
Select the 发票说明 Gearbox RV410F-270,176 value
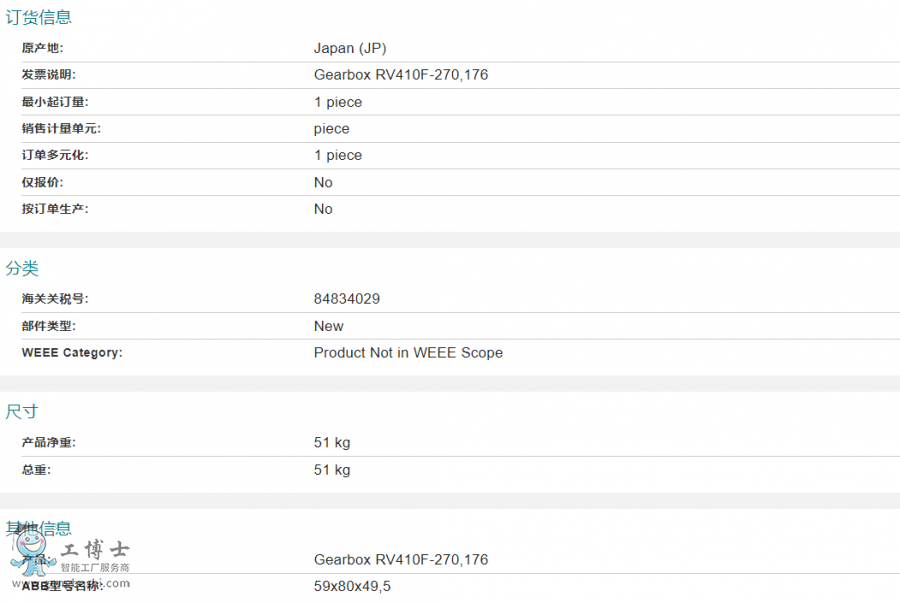pos(401,75)
